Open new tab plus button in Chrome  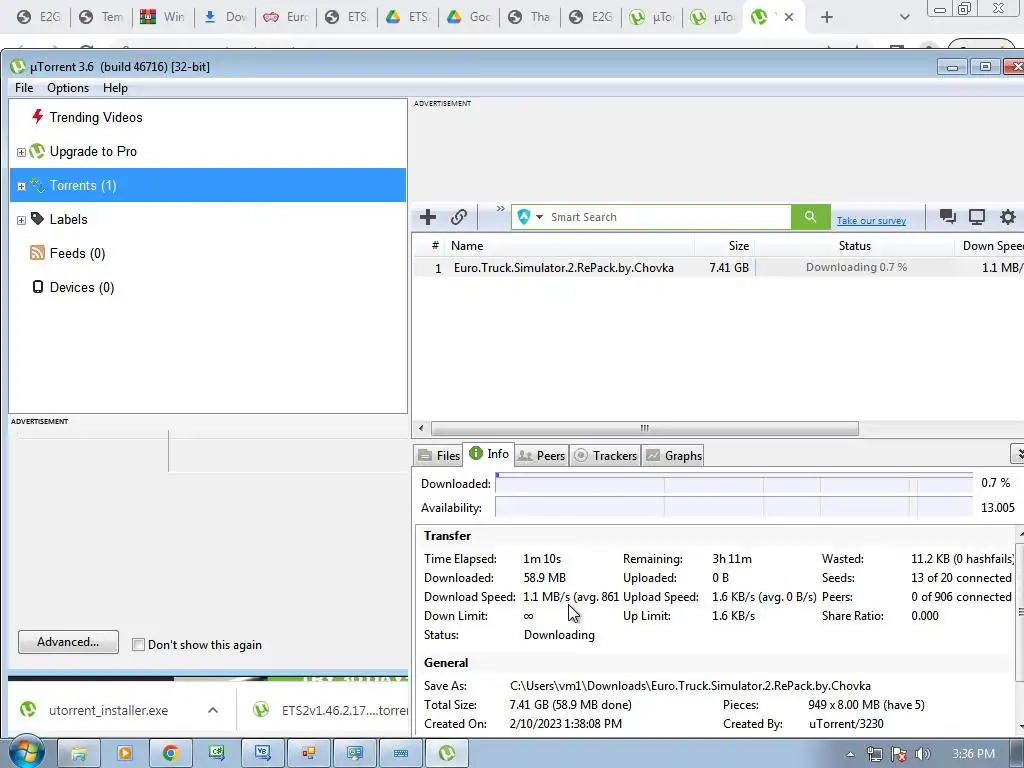(x=827, y=17)
